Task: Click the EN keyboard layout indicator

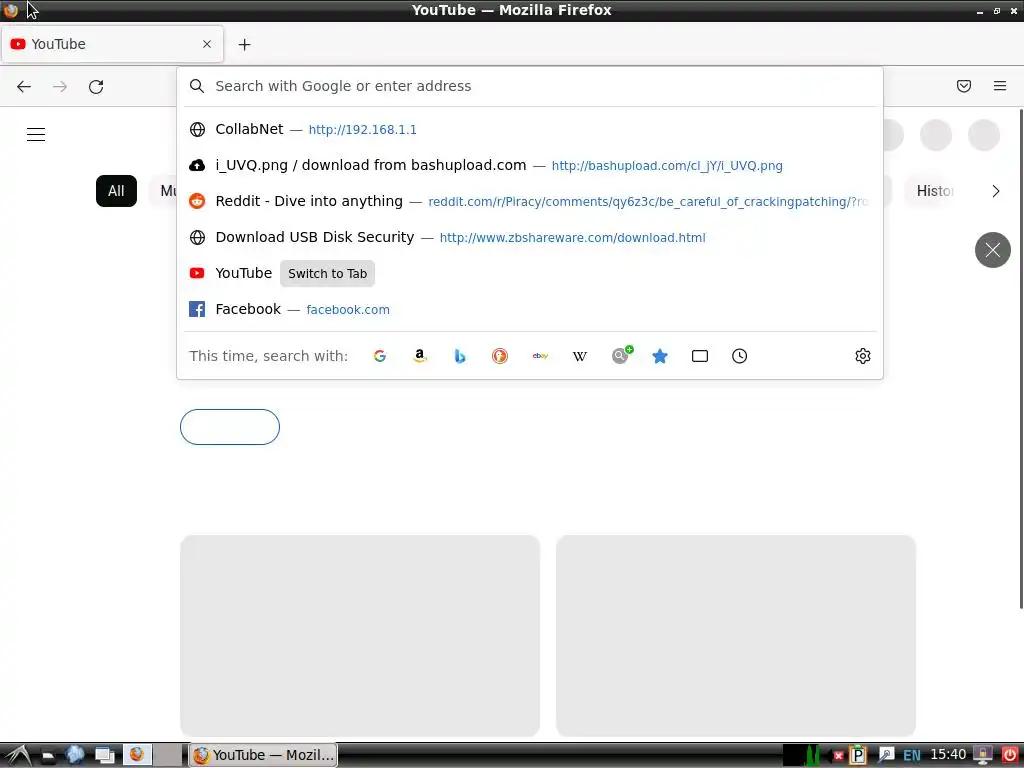Action: 912,756
